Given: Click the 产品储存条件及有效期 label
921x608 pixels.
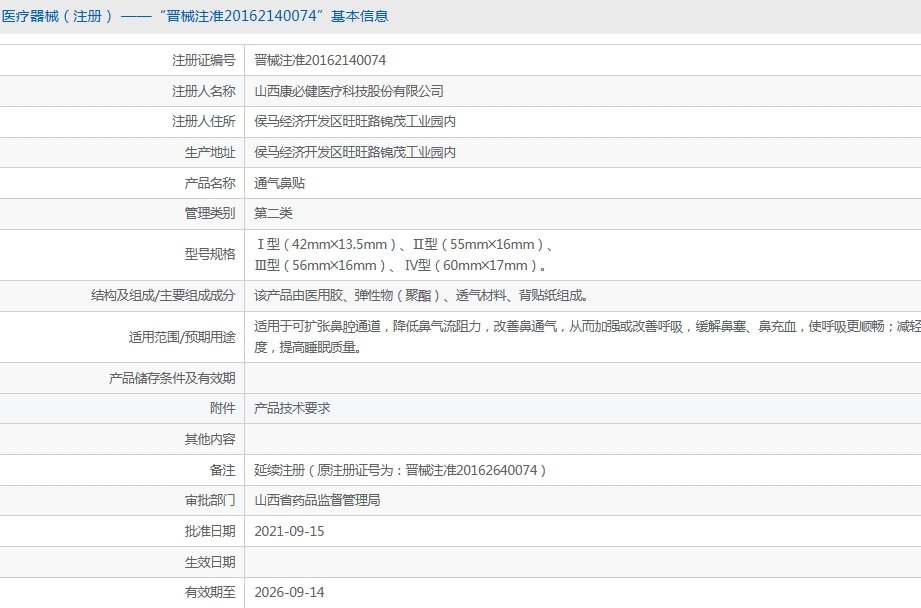Looking at the screenshot, I should coord(173,378).
